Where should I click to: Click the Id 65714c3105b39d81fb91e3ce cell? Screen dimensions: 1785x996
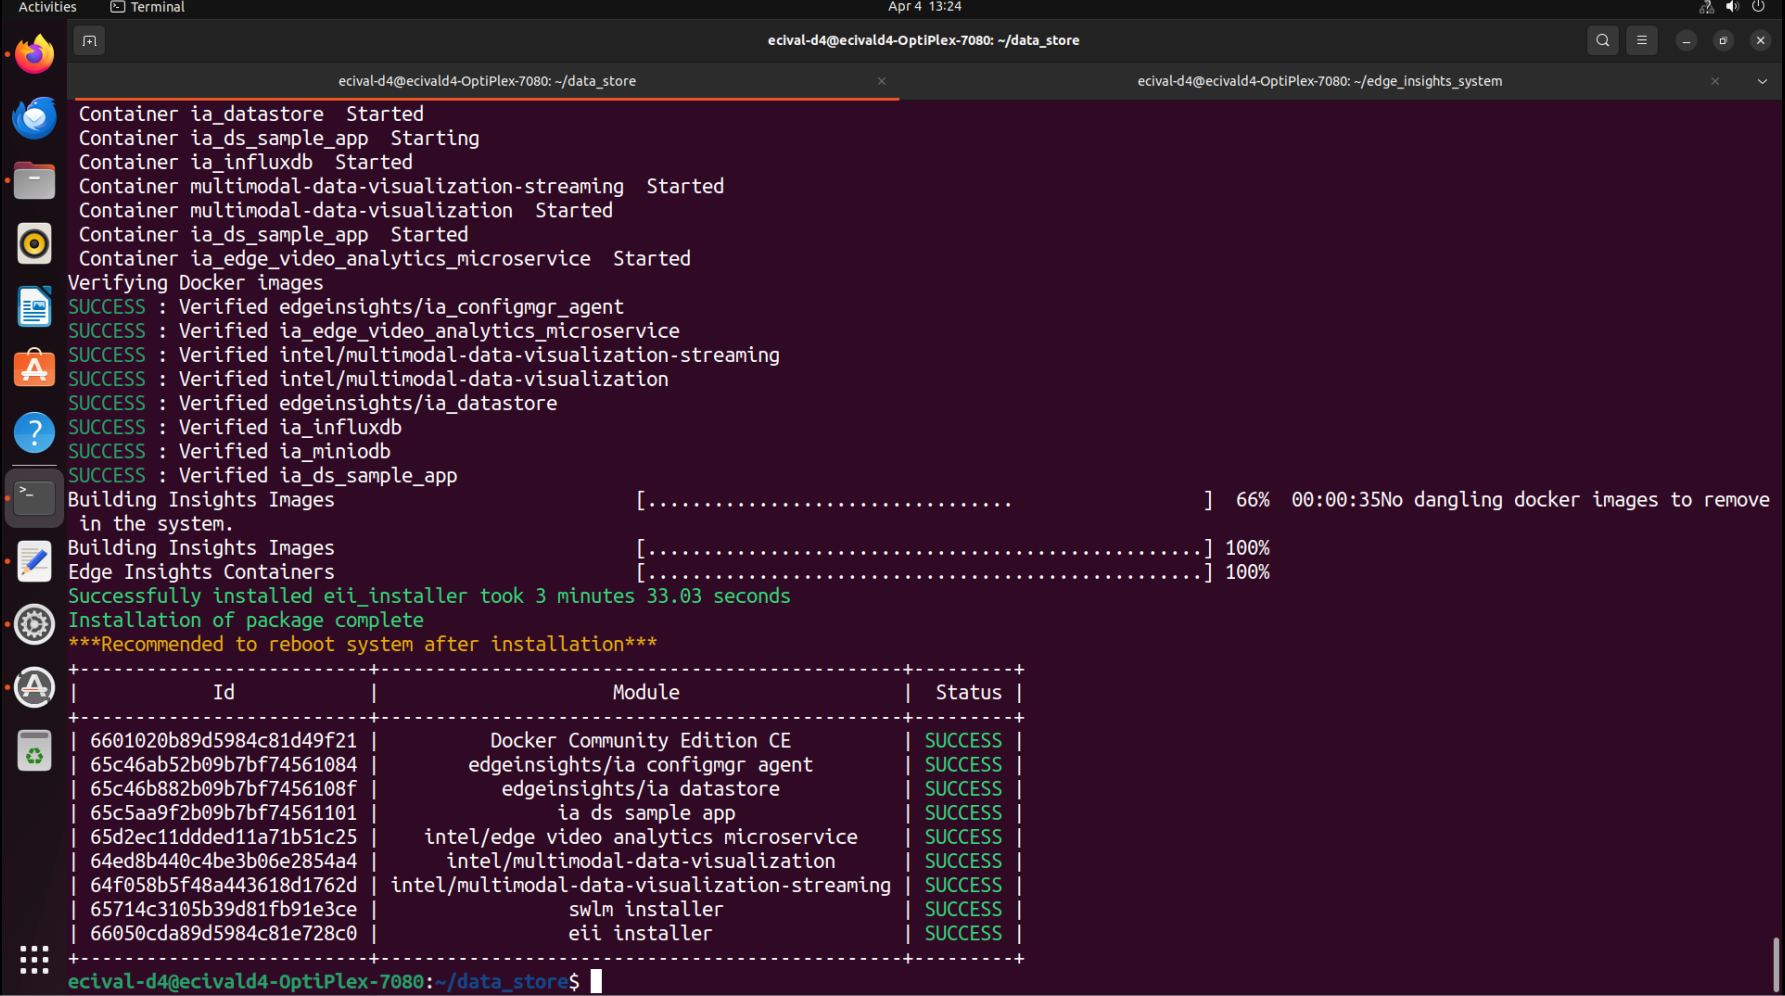pyautogui.click(x=223, y=909)
